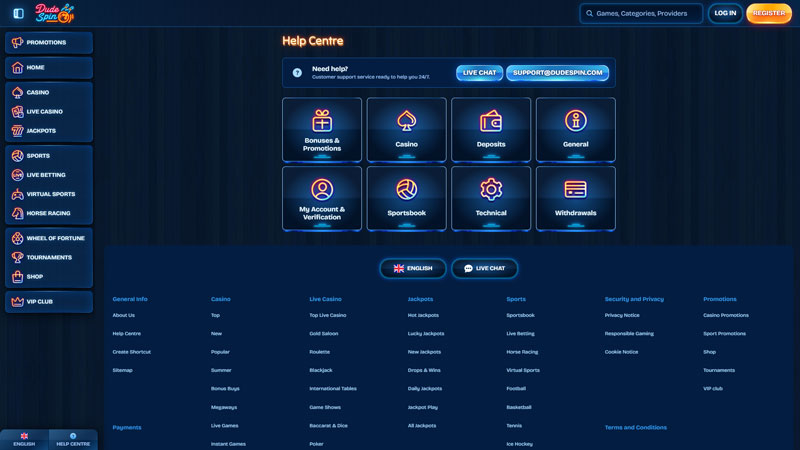Open the Terms and Conditions footer heading
800x450 pixels.
[636, 428]
